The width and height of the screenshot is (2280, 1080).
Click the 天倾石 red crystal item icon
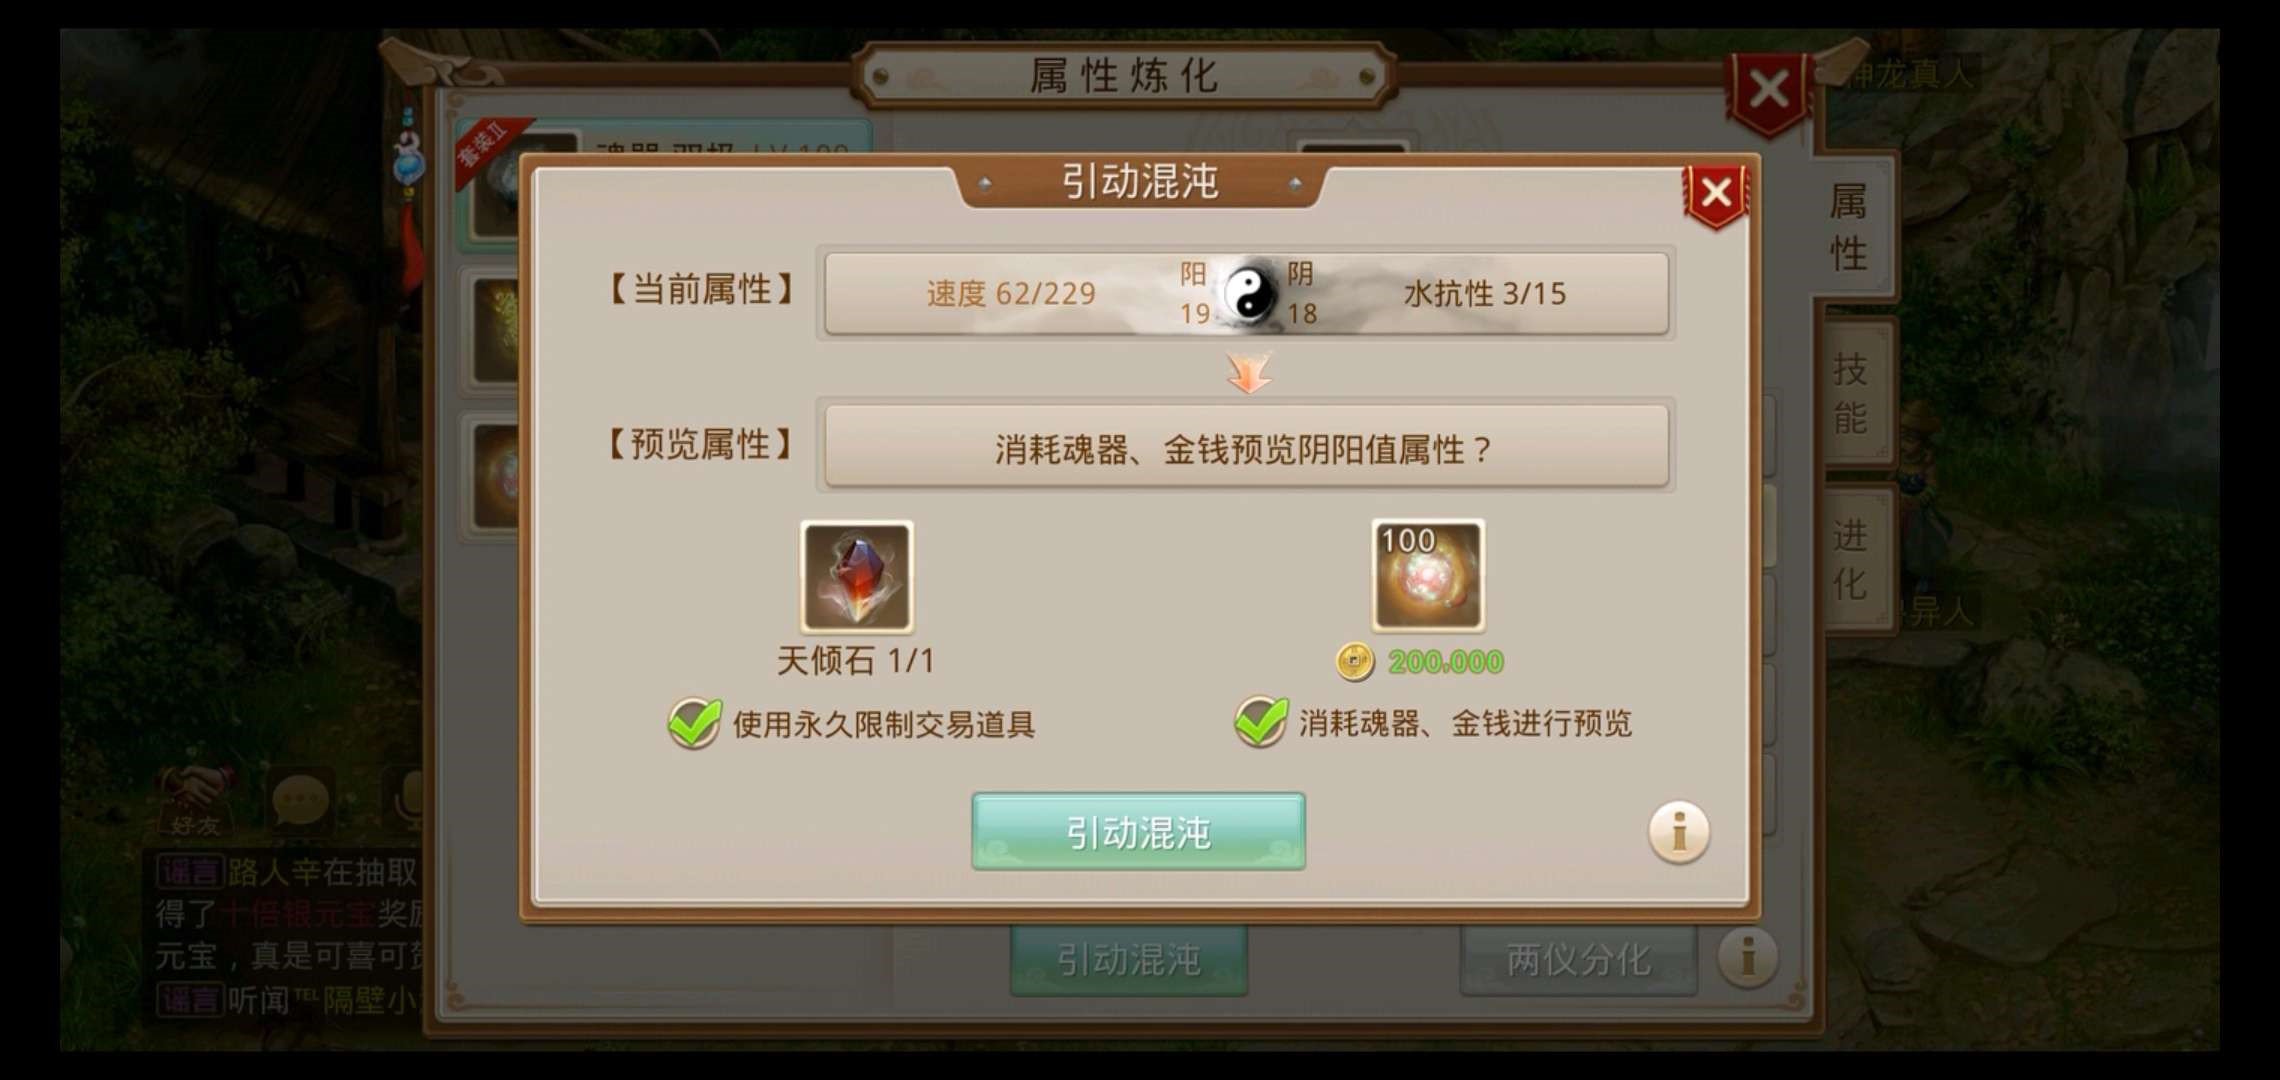pyautogui.click(x=857, y=576)
